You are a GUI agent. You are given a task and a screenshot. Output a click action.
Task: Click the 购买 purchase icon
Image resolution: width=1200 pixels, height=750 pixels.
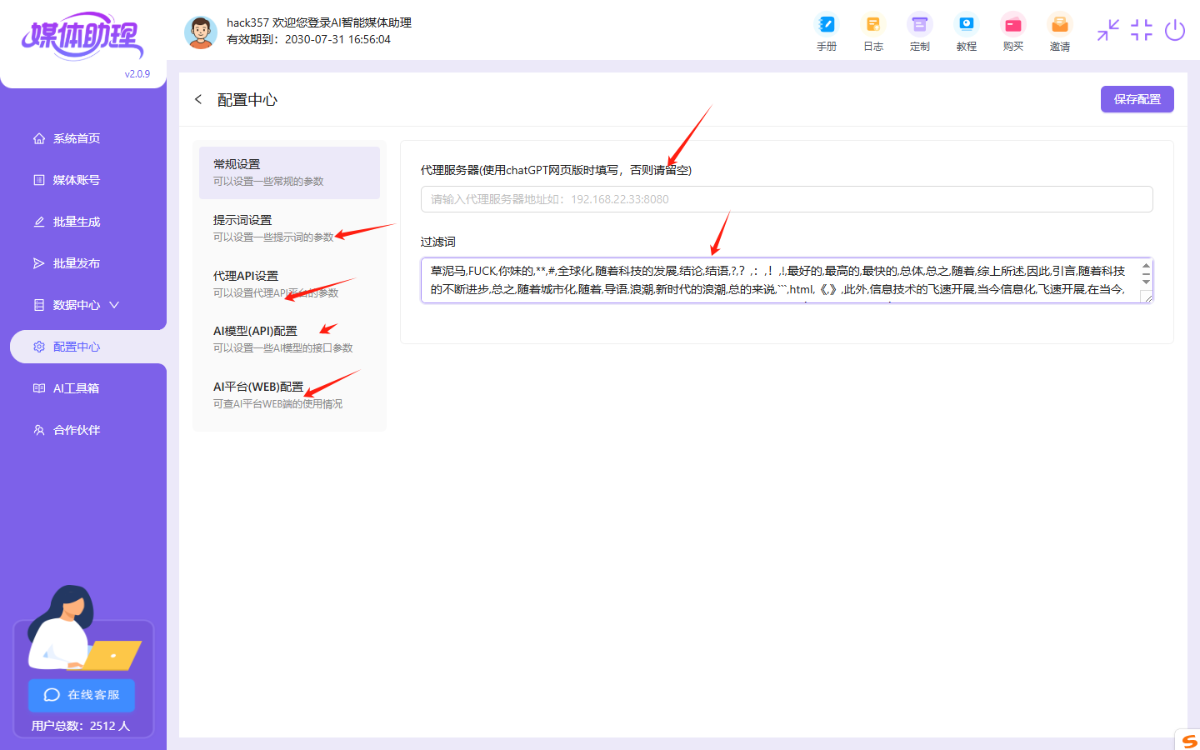1013,32
